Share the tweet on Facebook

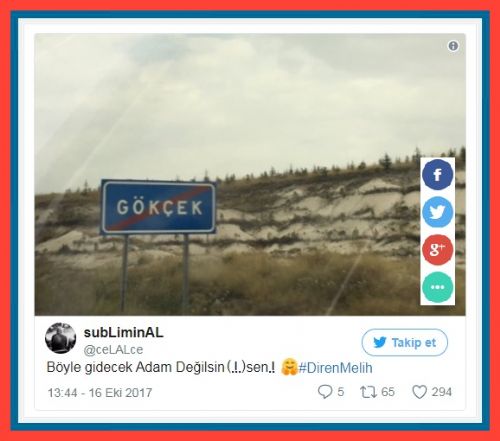438,175
